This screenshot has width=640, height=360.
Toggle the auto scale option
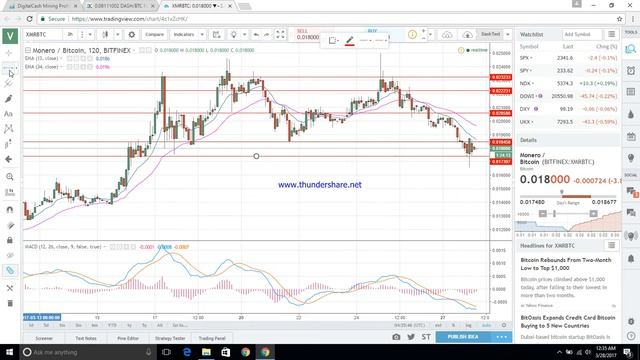point(486,325)
